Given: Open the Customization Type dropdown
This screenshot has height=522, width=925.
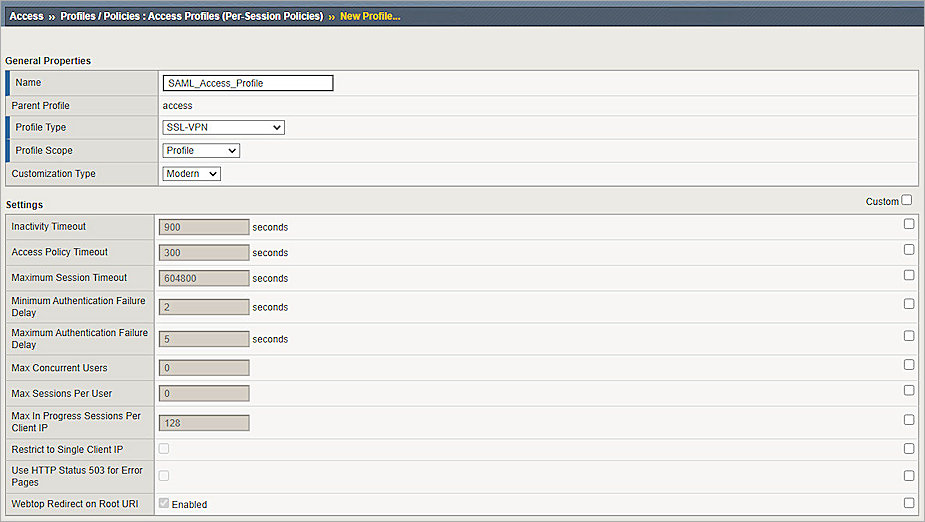Looking at the screenshot, I should click(x=192, y=174).
